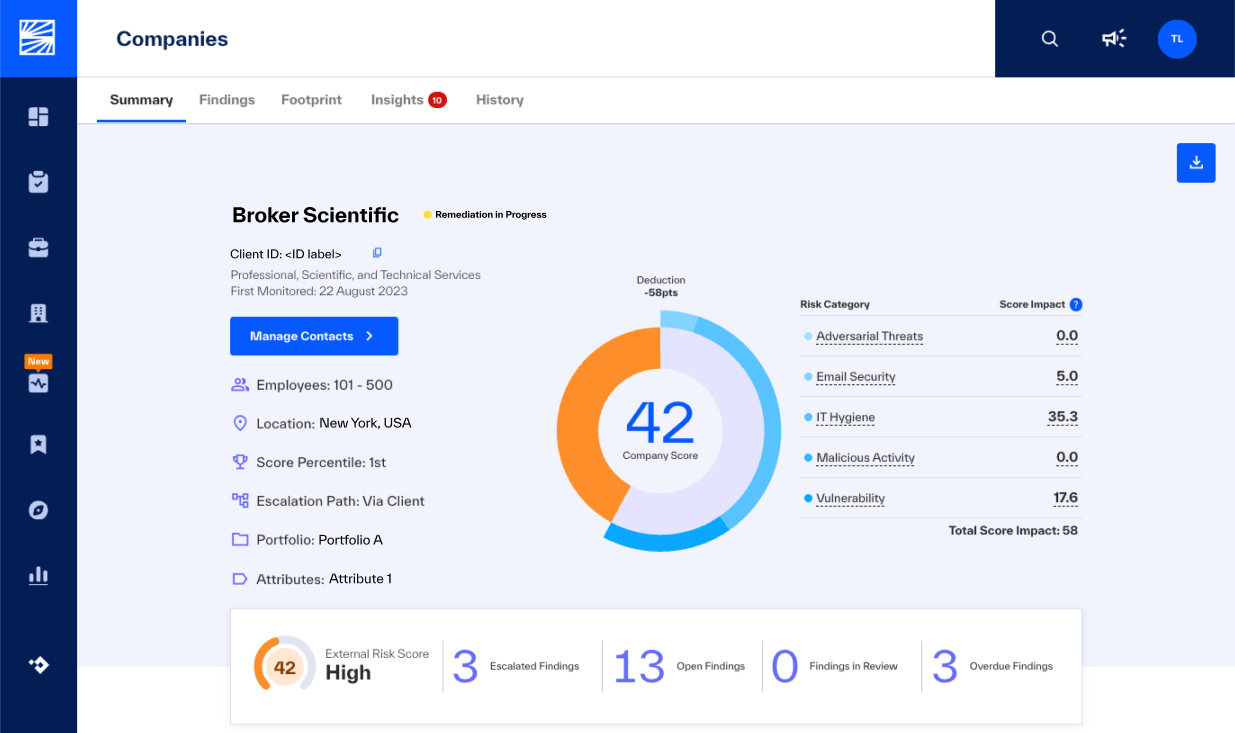Click the 3 Overdue Findings stat
1235x733 pixels.
click(x=992, y=666)
